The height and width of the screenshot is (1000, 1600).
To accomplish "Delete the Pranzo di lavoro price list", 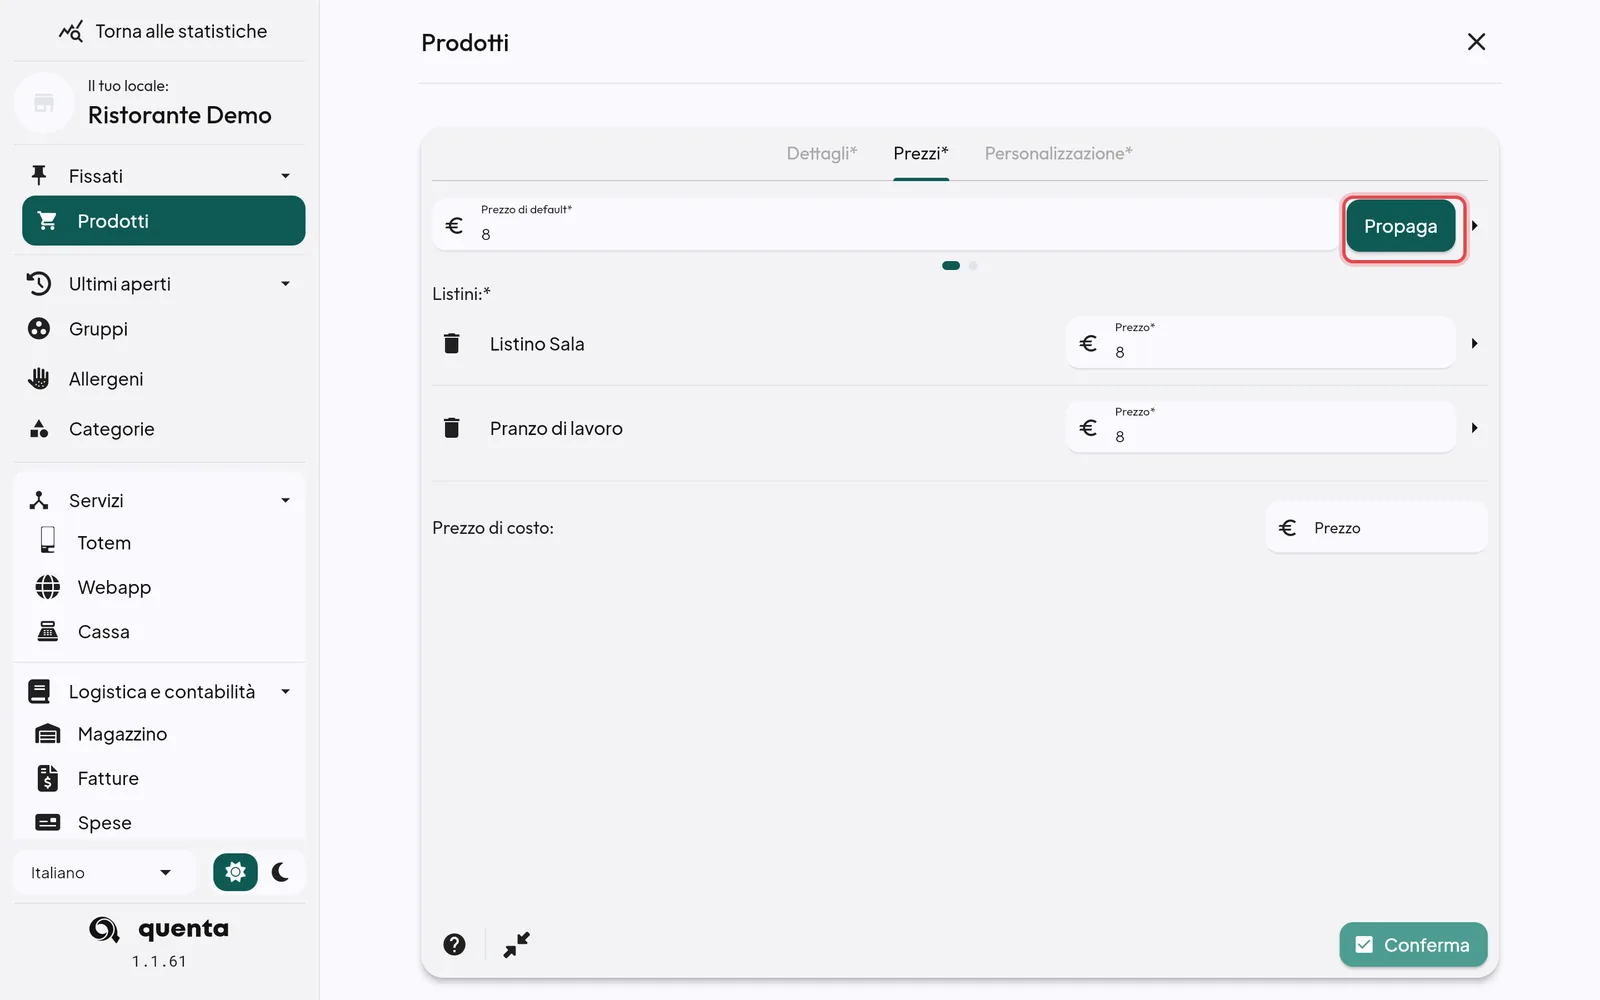I will point(452,428).
